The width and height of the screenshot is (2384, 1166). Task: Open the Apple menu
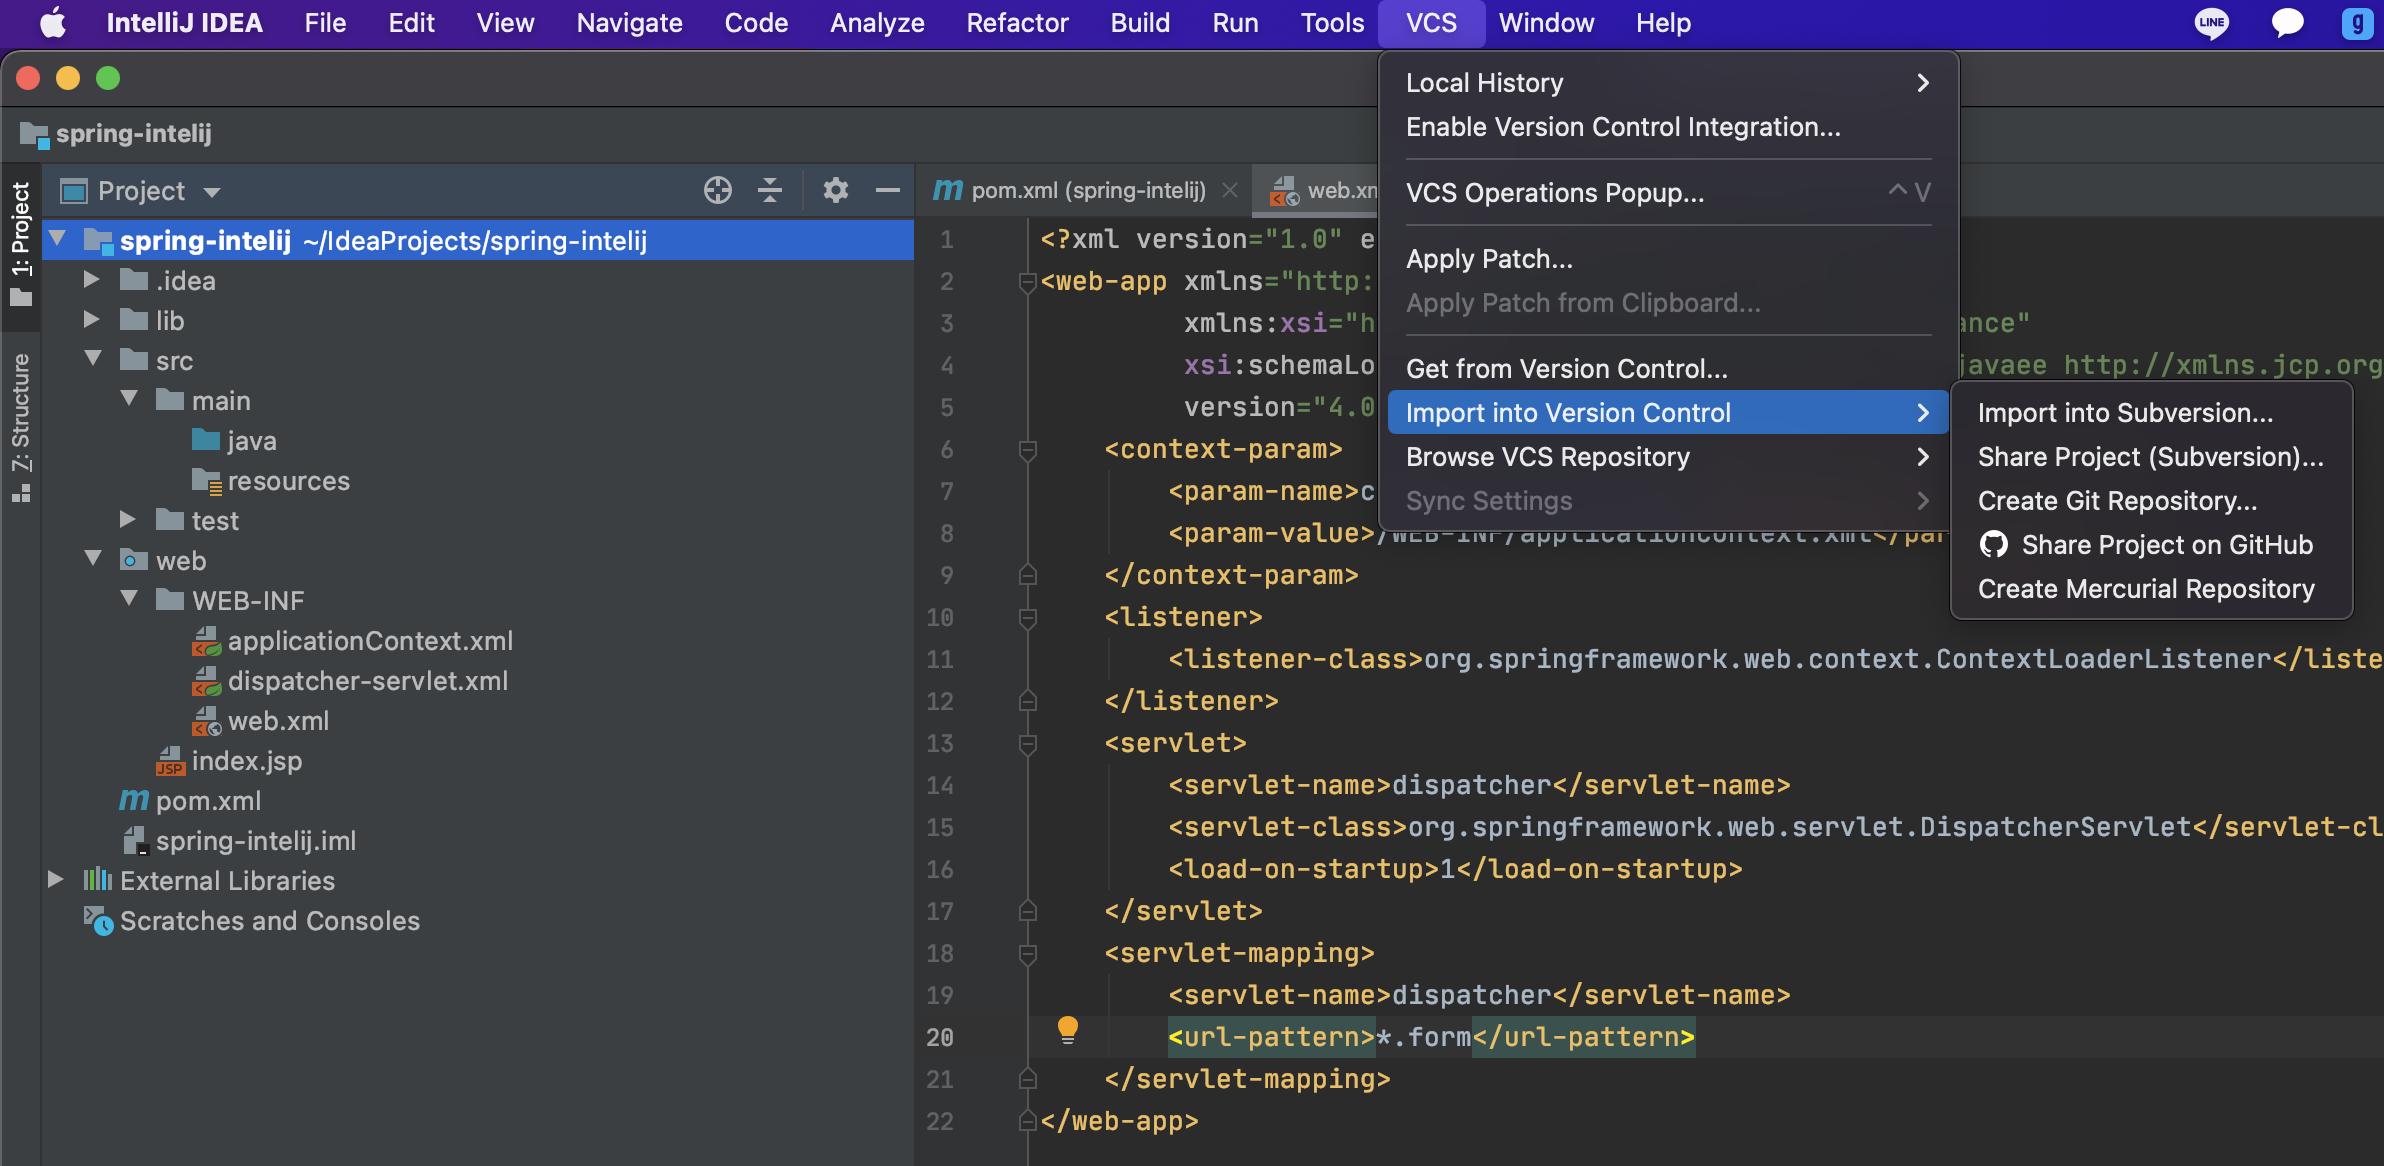click(52, 22)
